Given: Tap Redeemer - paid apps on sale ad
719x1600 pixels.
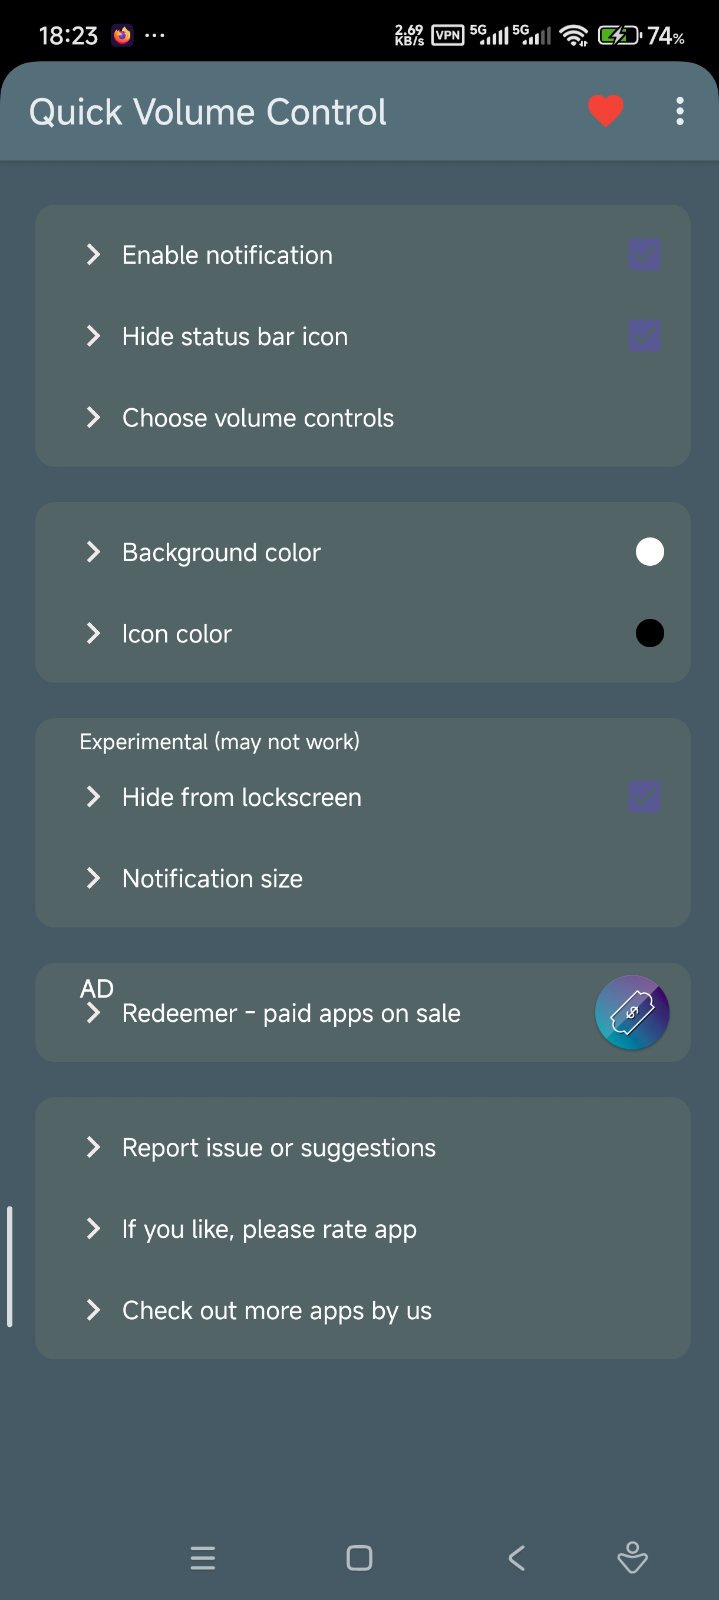Looking at the screenshot, I should click(x=291, y=1013).
